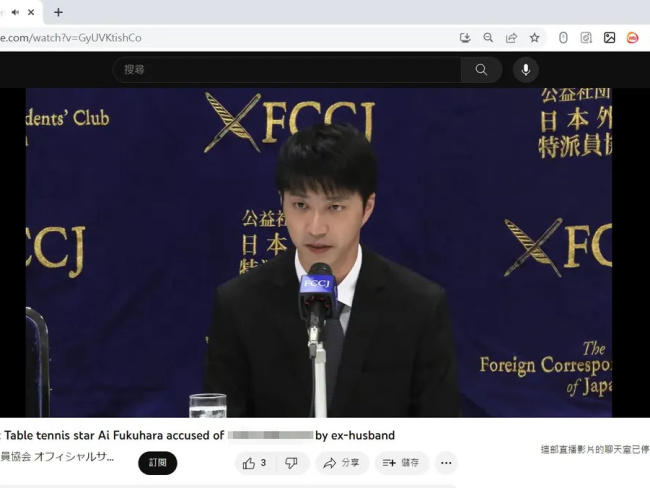650x488 pixels.
Task: Focus the YouTube search field
Action: (x=287, y=70)
